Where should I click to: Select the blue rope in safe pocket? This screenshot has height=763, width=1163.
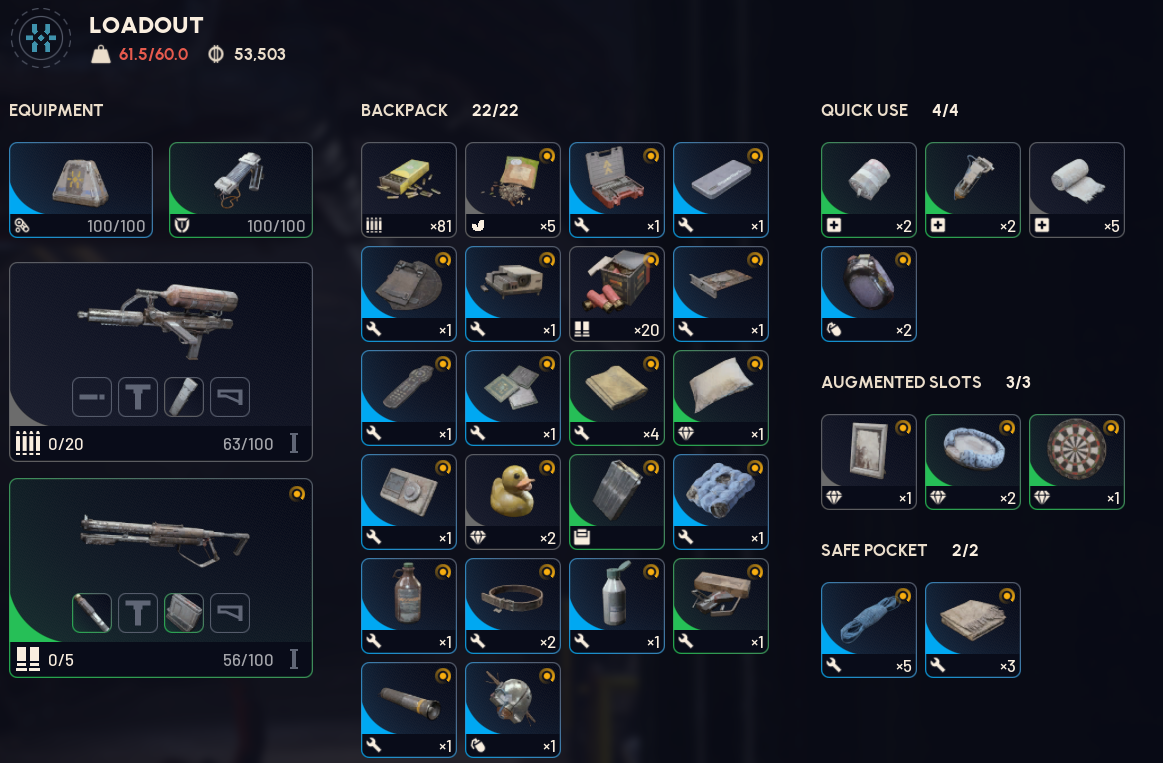point(869,630)
